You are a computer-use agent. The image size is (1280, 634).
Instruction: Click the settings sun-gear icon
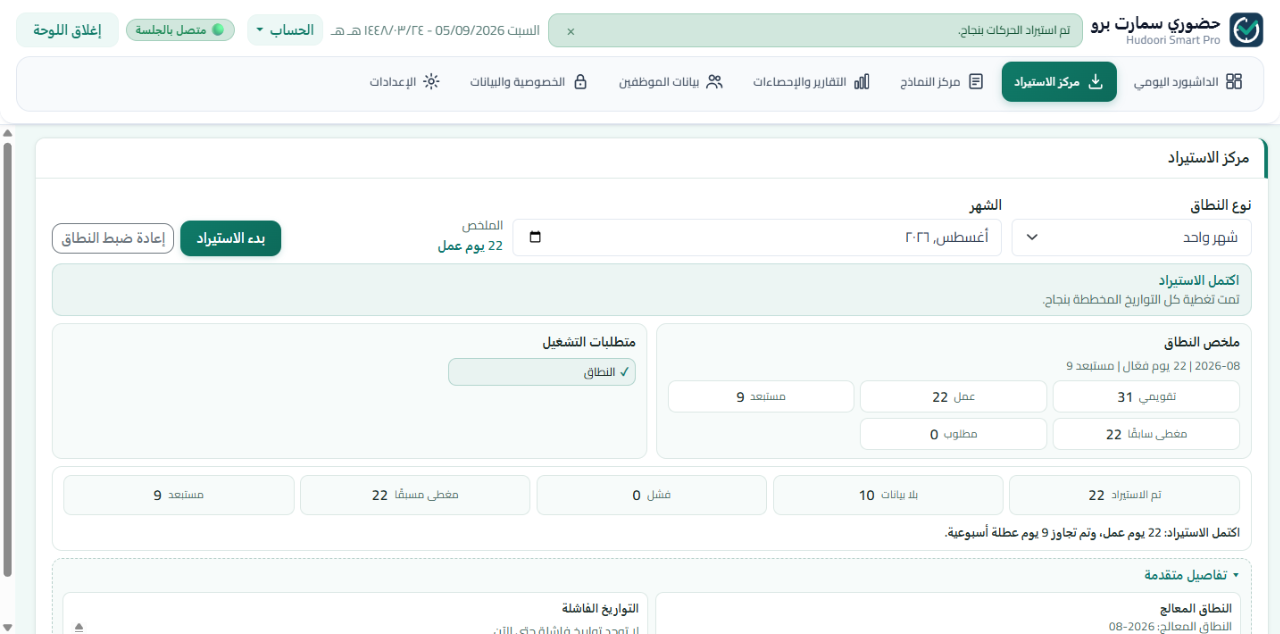pyautogui.click(x=431, y=82)
